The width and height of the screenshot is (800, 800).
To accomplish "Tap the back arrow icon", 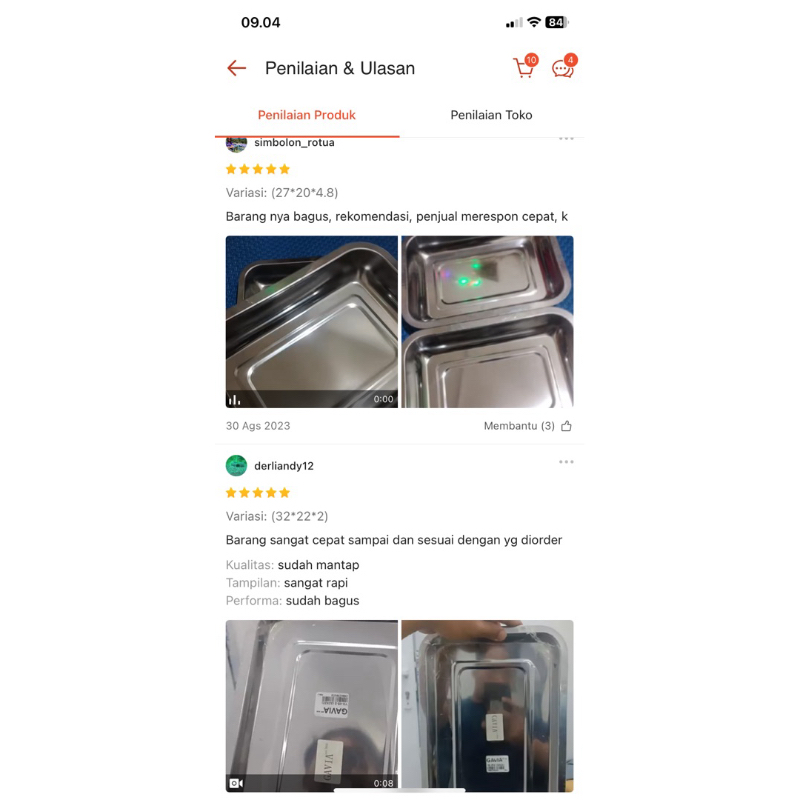I will coord(236,68).
